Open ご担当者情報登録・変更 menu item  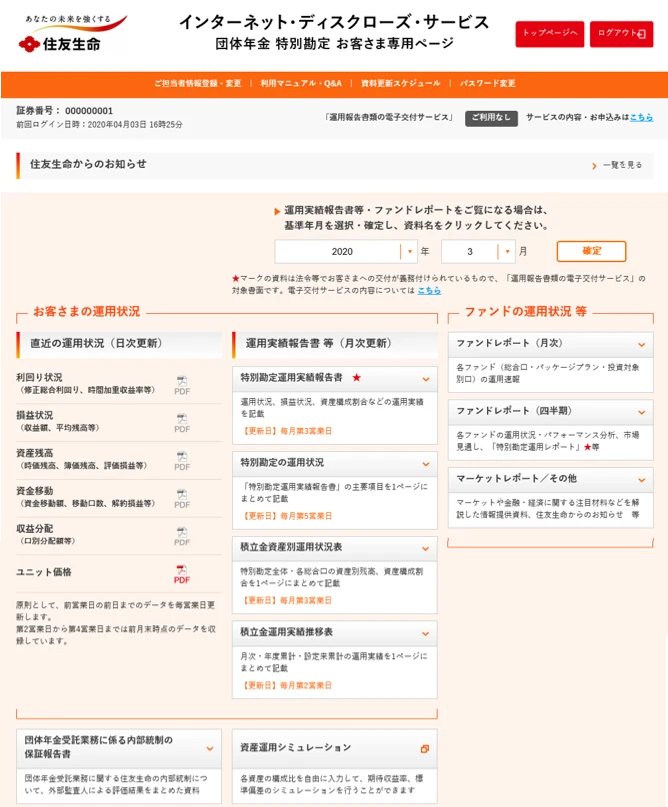pyautogui.click(x=197, y=84)
